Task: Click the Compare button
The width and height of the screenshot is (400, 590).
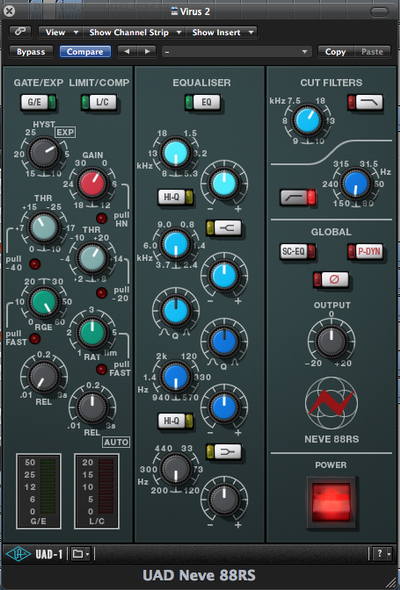Action: point(85,52)
